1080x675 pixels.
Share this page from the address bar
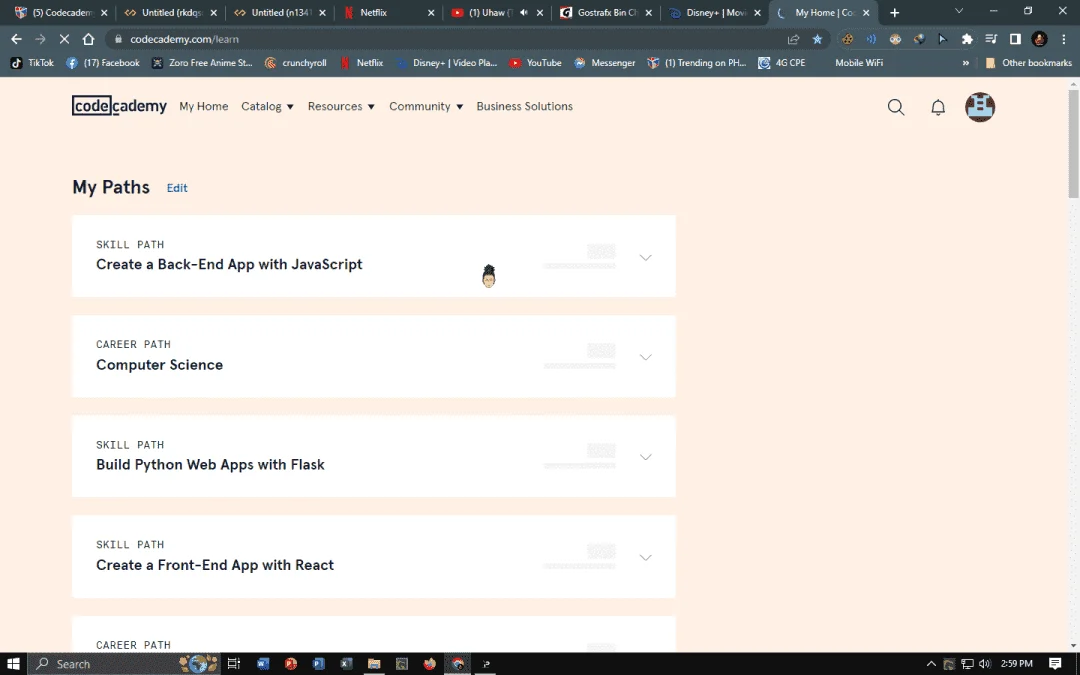click(793, 39)
